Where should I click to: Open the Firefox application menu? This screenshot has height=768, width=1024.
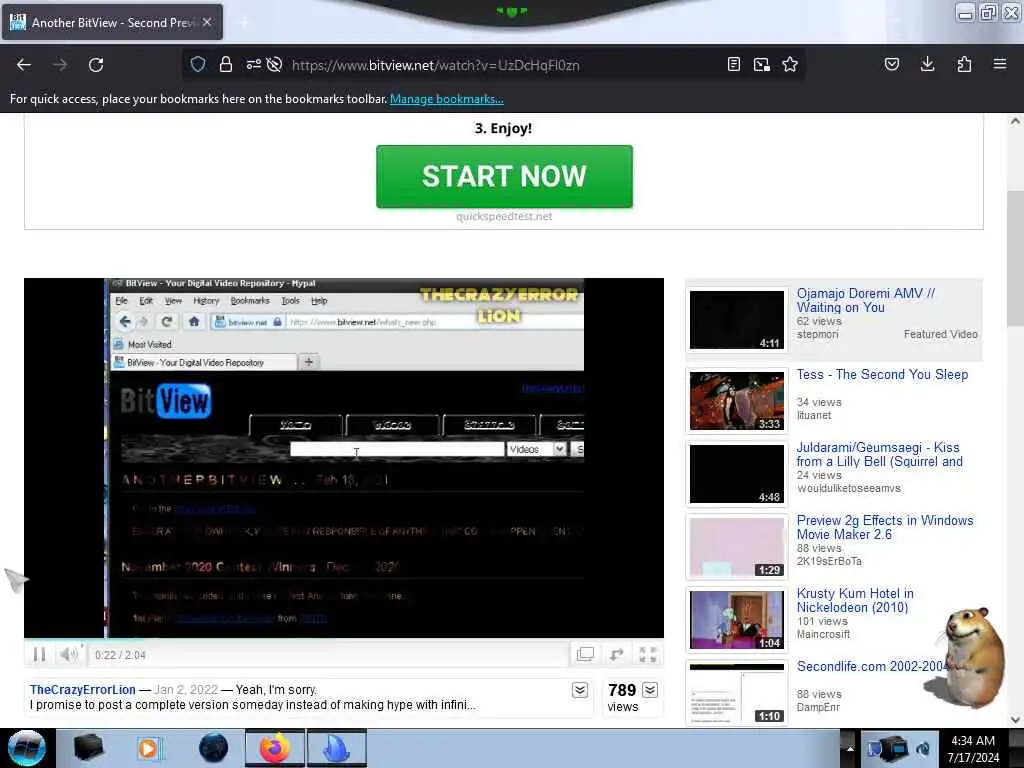tap(1000, 64)
